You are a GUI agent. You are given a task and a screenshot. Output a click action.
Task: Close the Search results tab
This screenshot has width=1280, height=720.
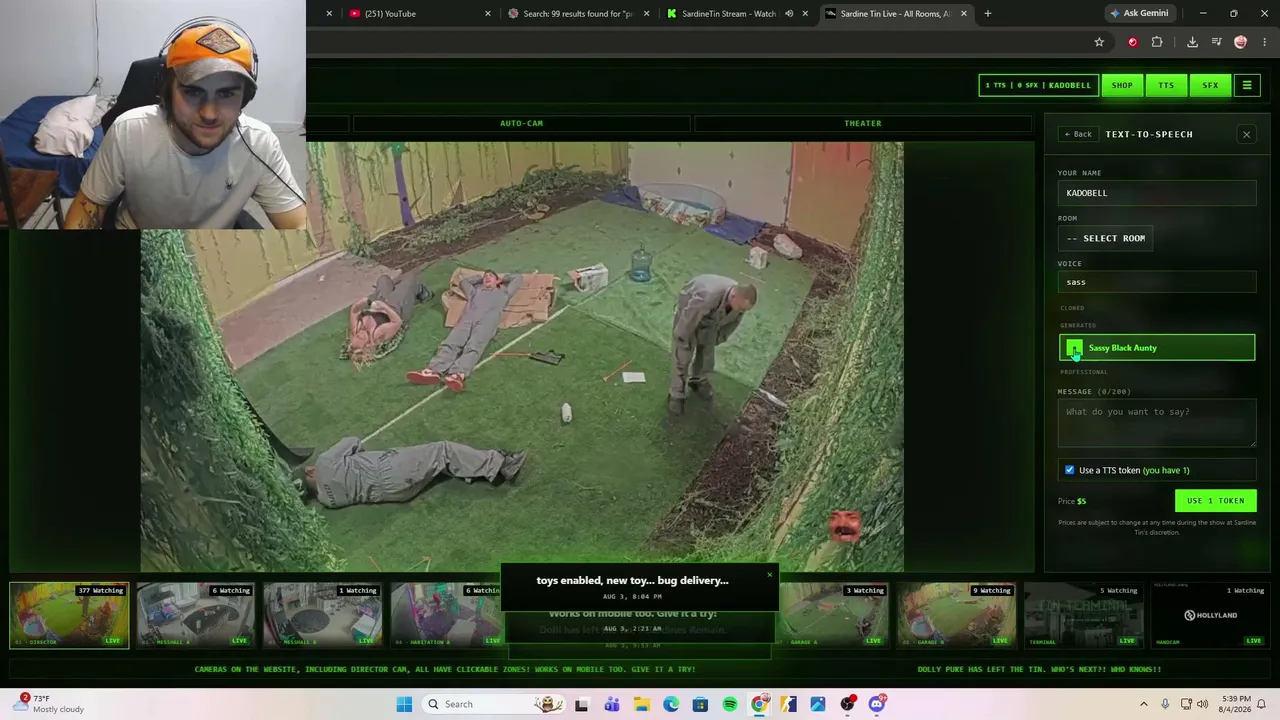646,13
